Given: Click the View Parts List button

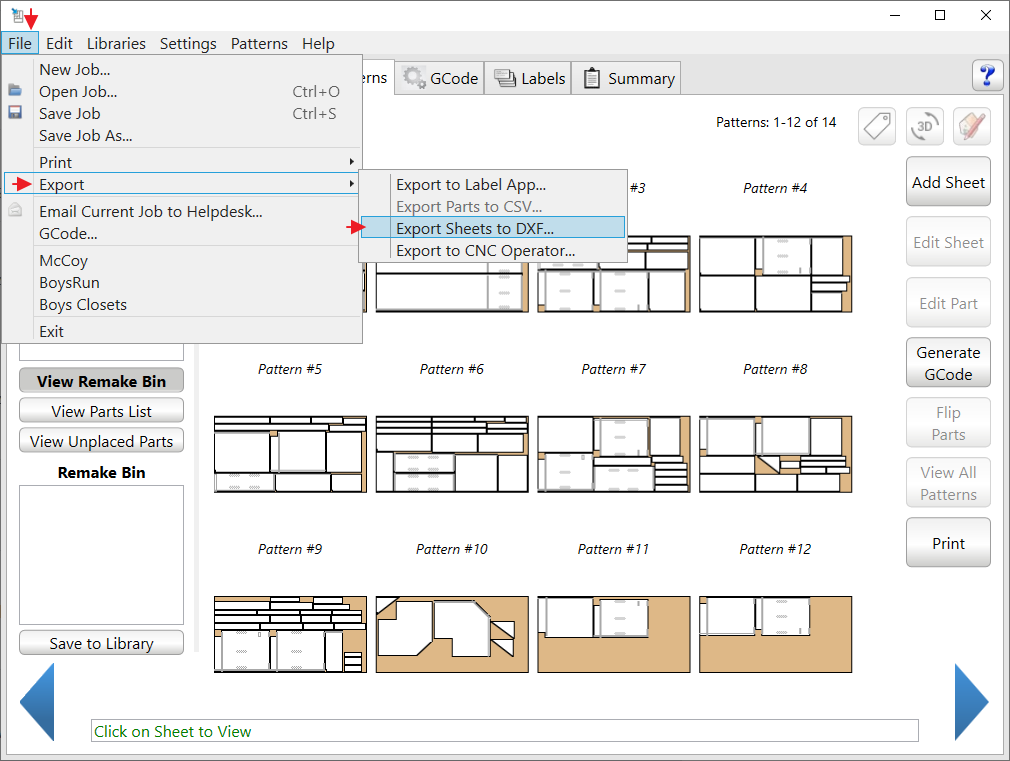Looking at the screenshot, I should [x=101, y=411].
